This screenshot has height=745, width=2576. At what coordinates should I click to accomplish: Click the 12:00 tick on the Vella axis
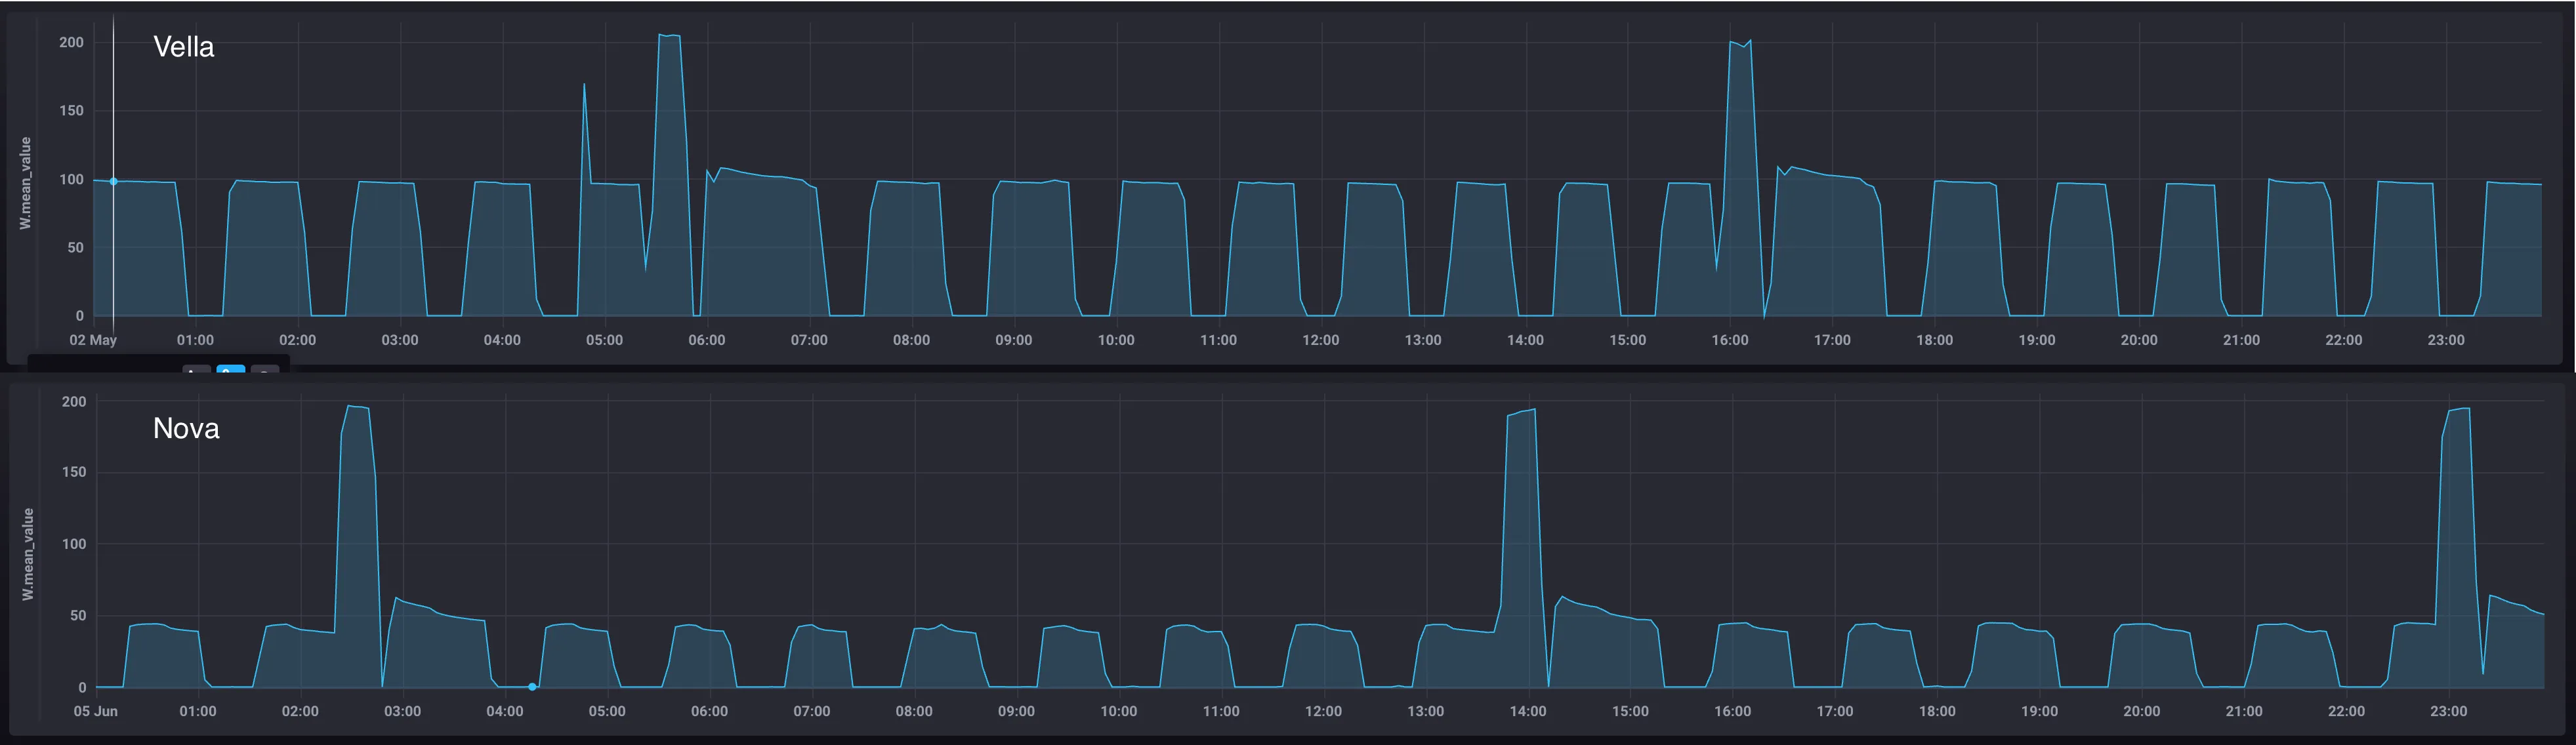[1320, 340]
